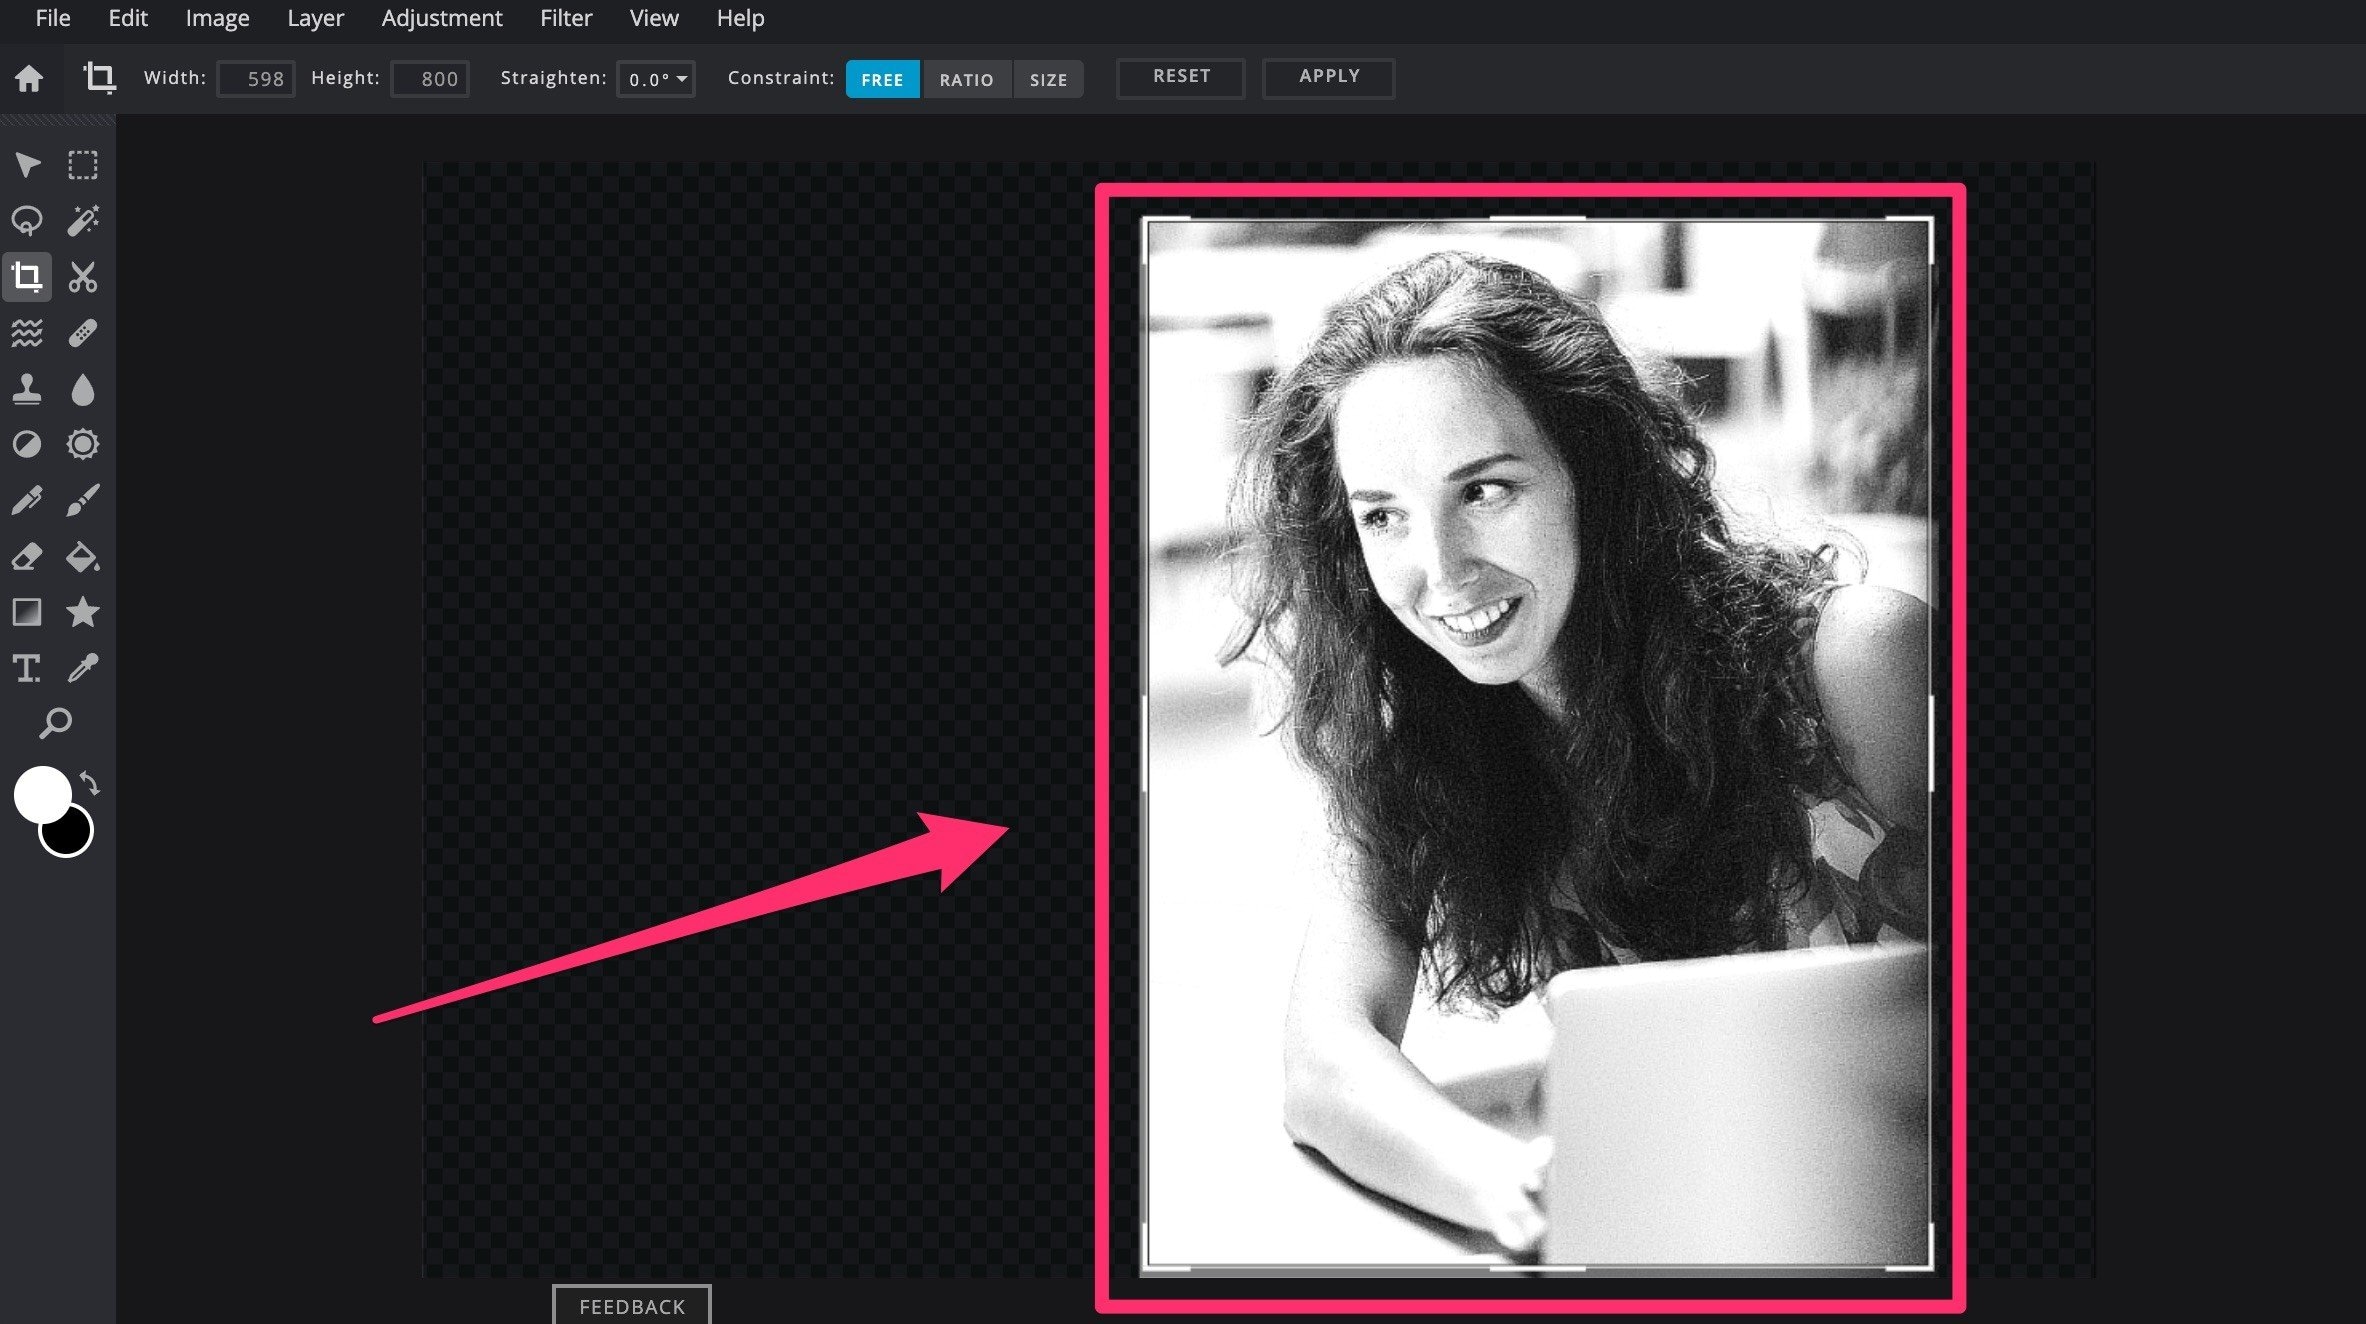Switch crop constraint to RATIO

[966, 79]
